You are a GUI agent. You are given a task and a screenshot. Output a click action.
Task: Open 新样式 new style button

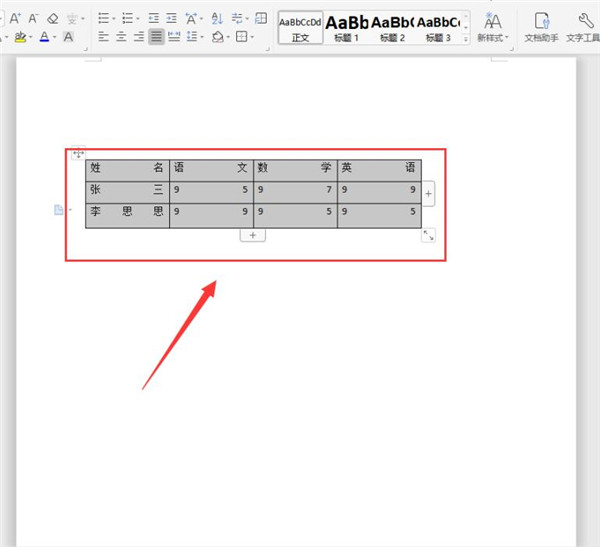point(493,27)
